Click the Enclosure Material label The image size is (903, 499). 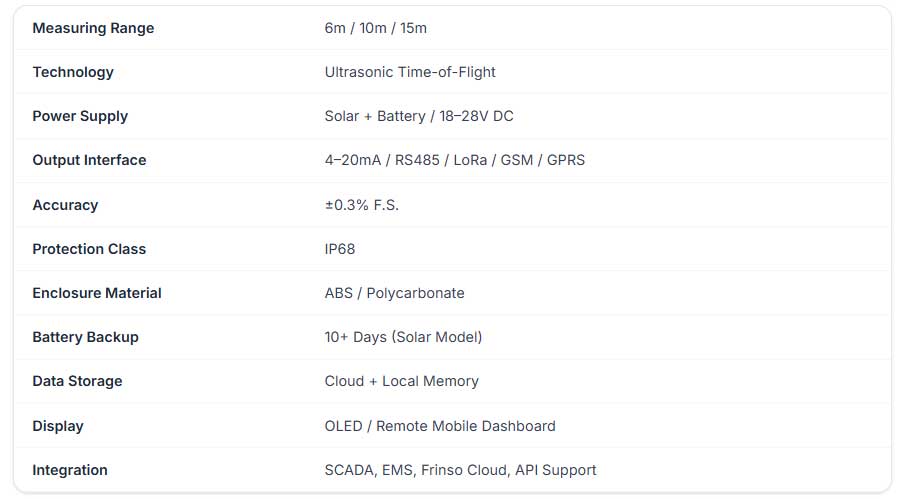click(x=97, y=293)
